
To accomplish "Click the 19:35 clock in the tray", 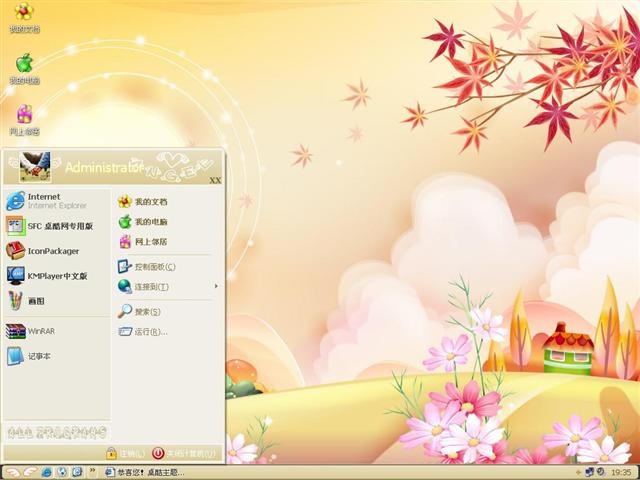I will tap(621, 472).
